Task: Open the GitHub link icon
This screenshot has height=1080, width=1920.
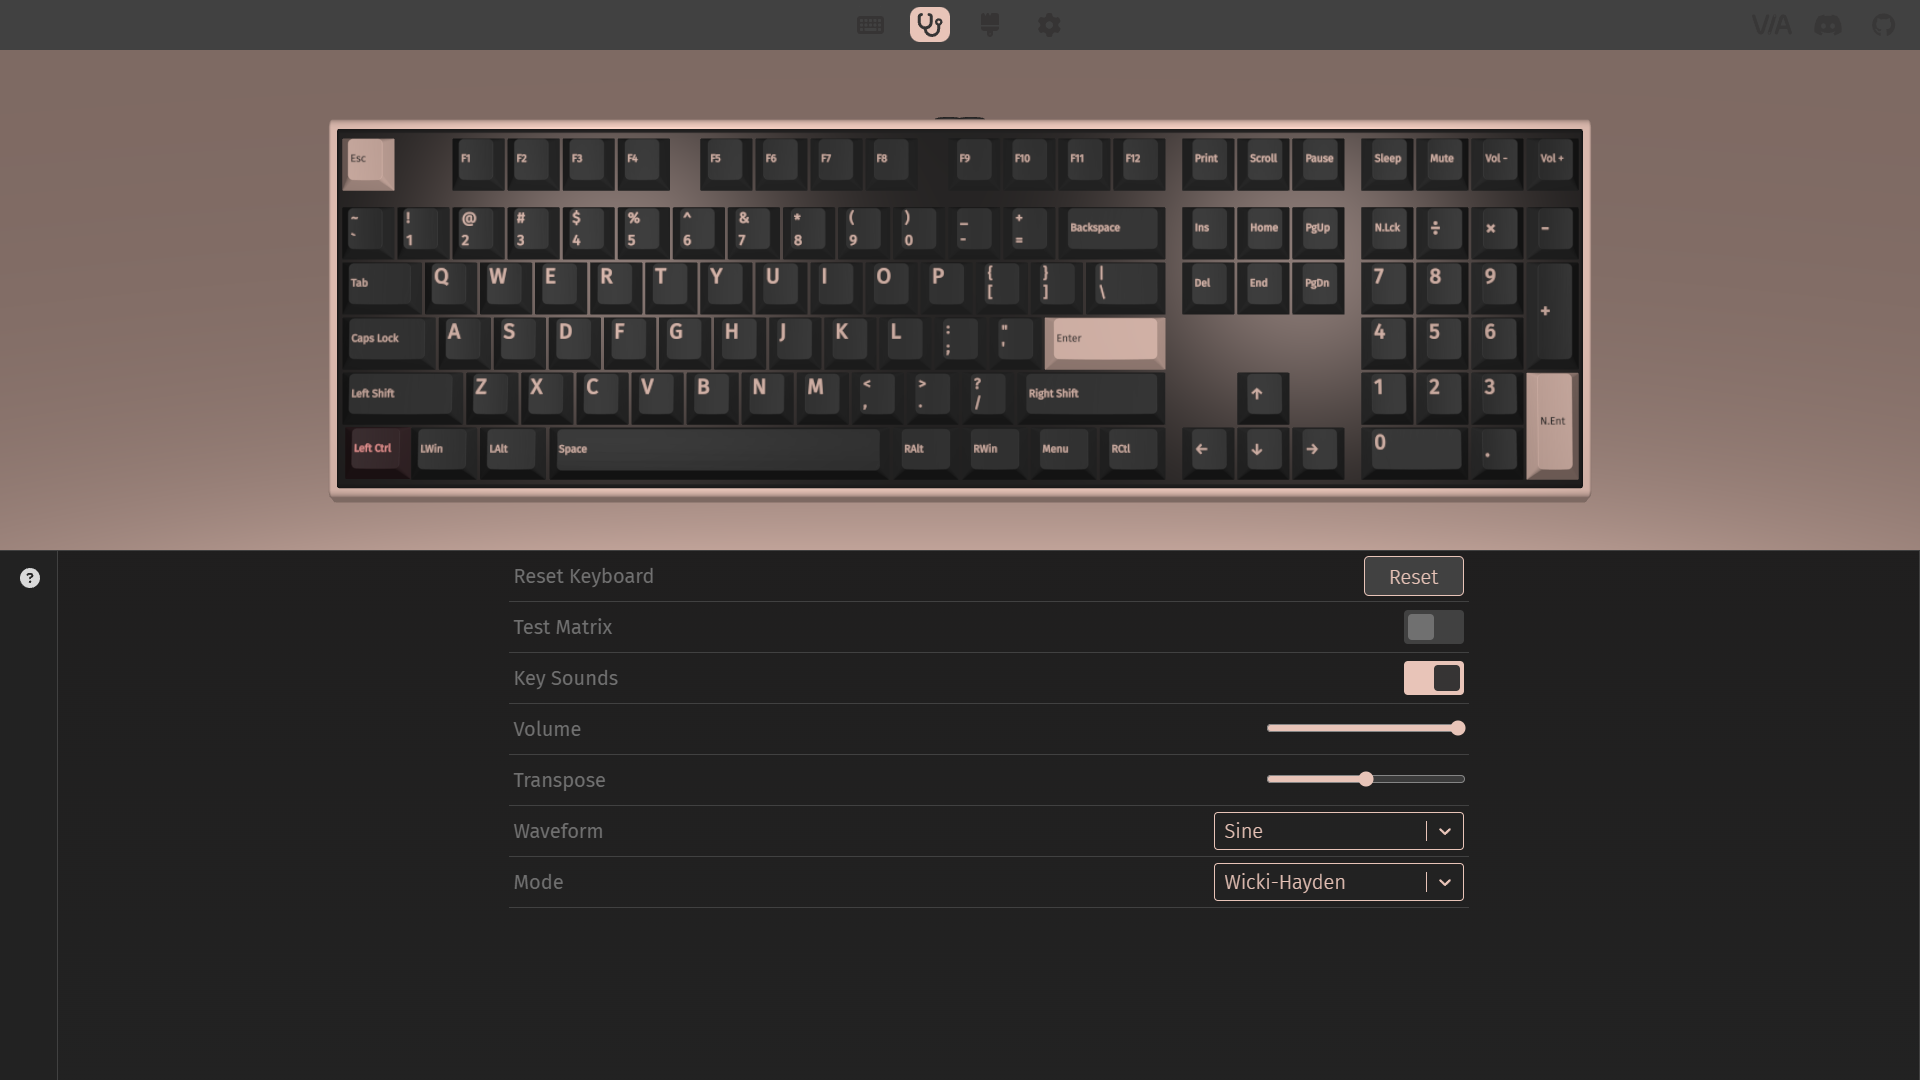Action: 1883,25
